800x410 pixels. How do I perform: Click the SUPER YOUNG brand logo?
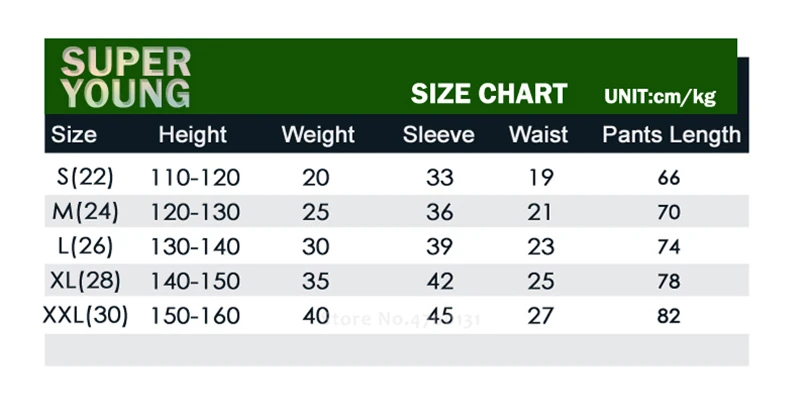(126, 78)
